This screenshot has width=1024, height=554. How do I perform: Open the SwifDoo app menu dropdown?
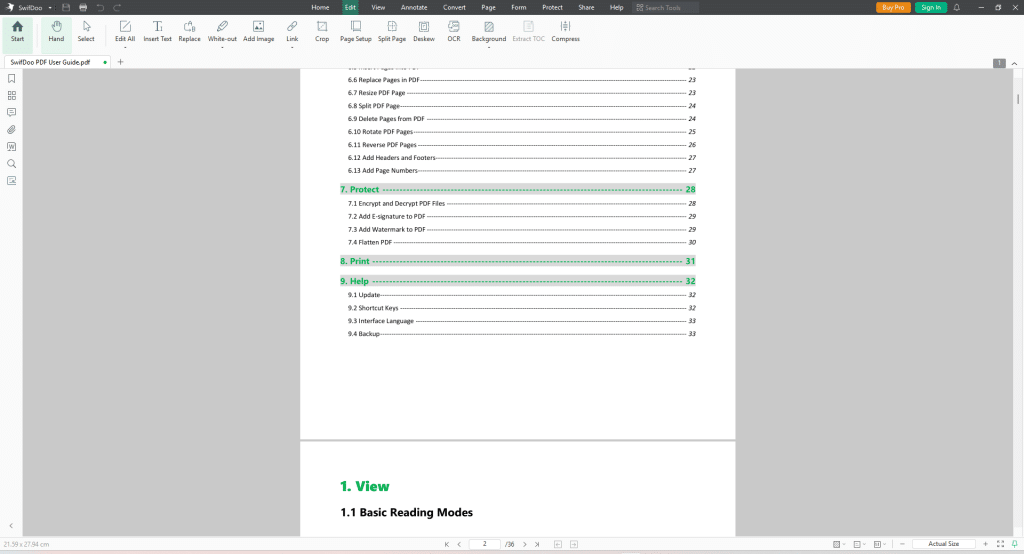pyautogui.click(x=50, y=8)
